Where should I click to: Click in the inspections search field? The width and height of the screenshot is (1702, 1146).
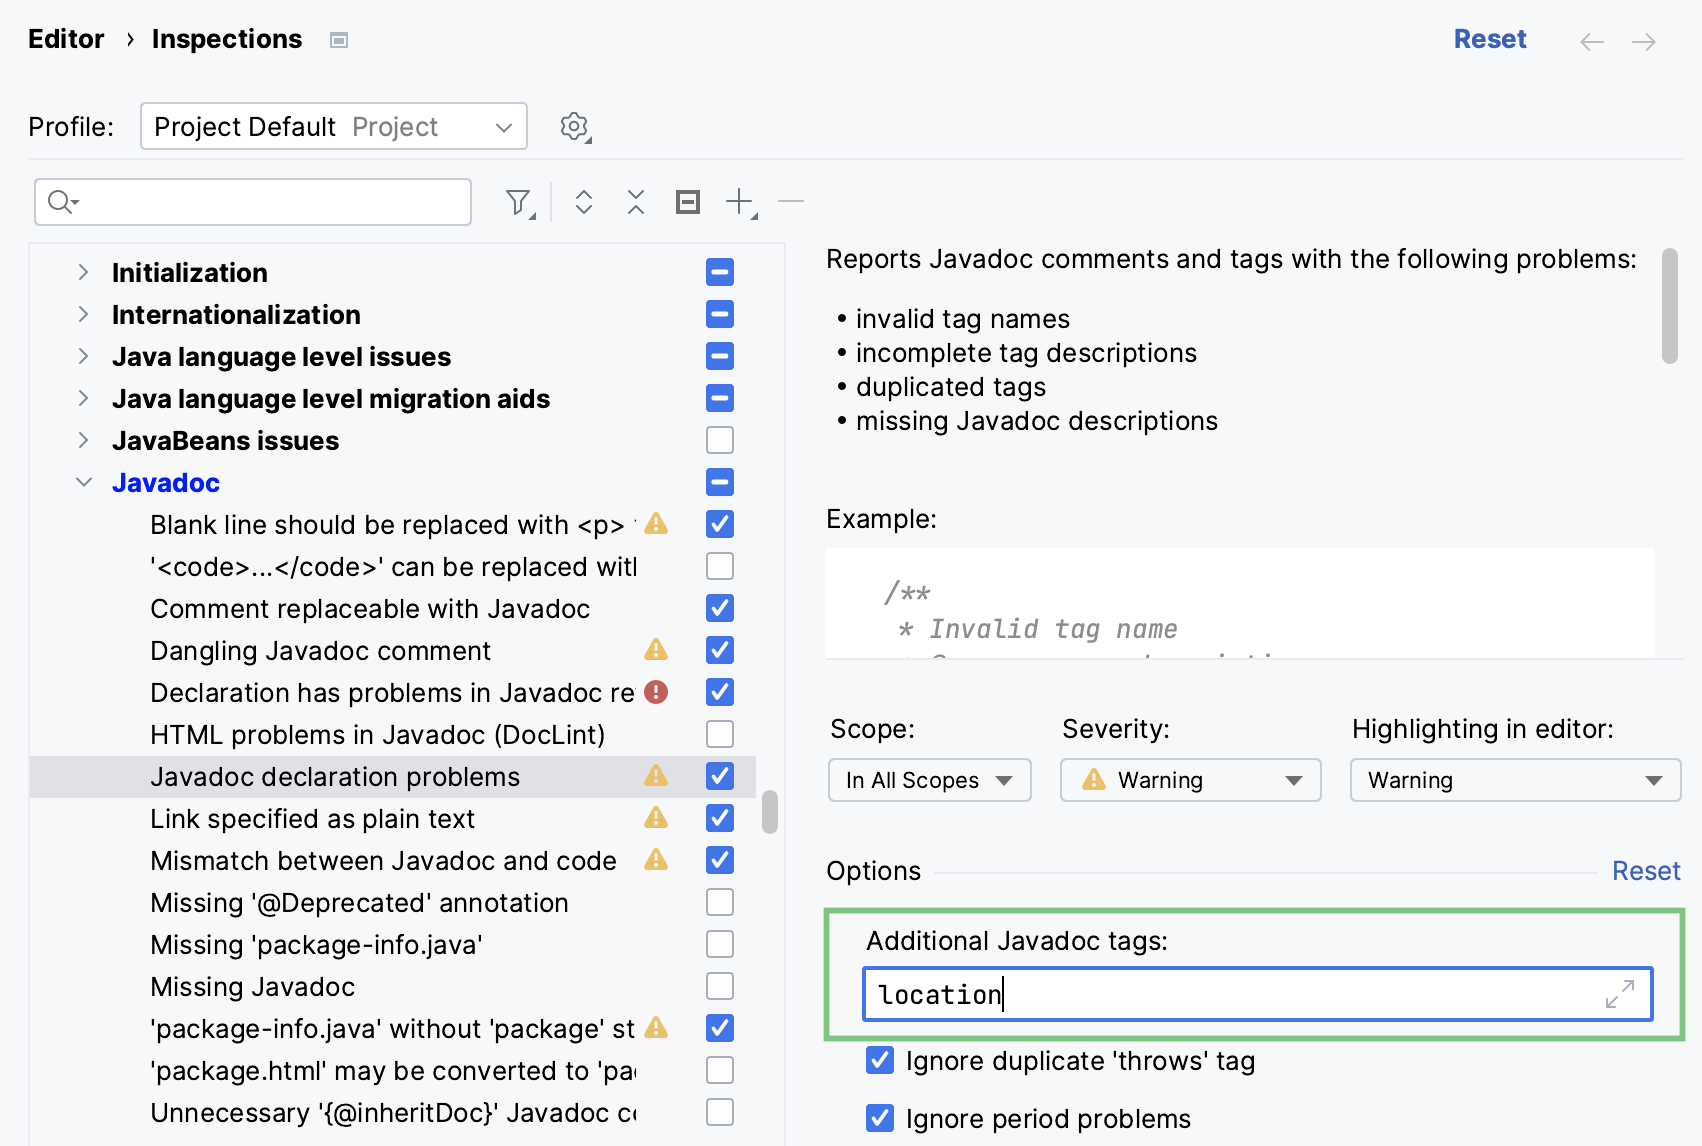(x=252, y=201)
